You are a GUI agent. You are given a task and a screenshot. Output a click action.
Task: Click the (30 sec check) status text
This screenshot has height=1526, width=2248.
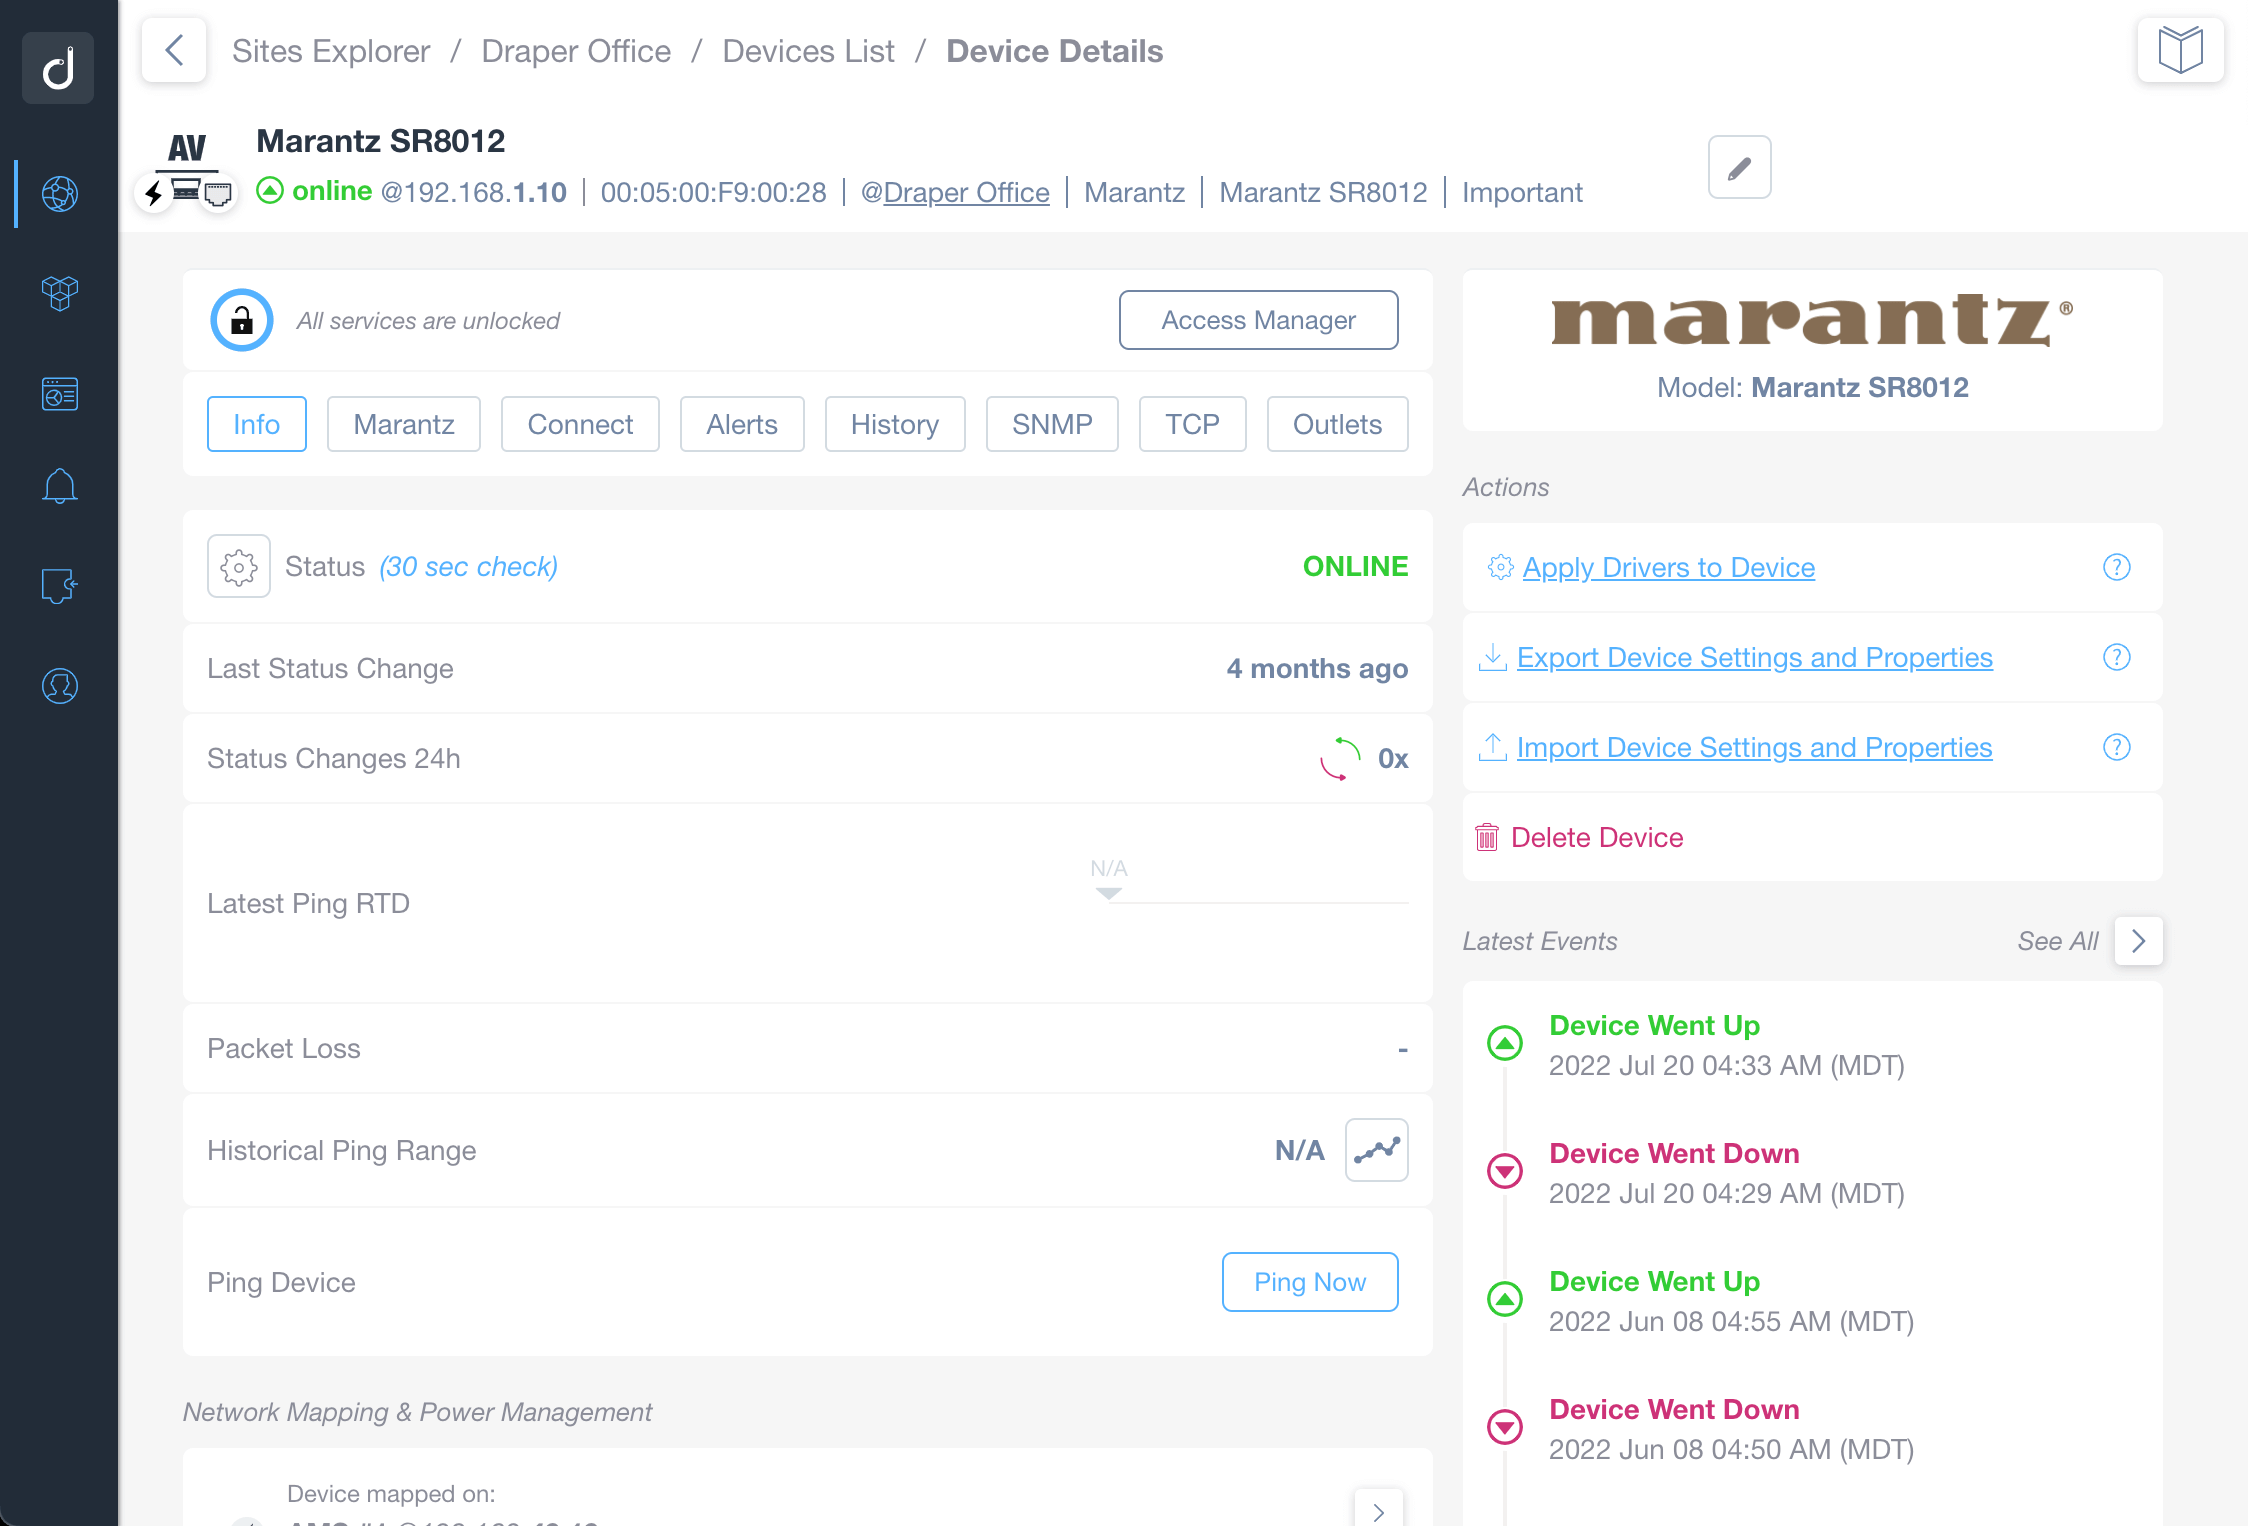468,566
